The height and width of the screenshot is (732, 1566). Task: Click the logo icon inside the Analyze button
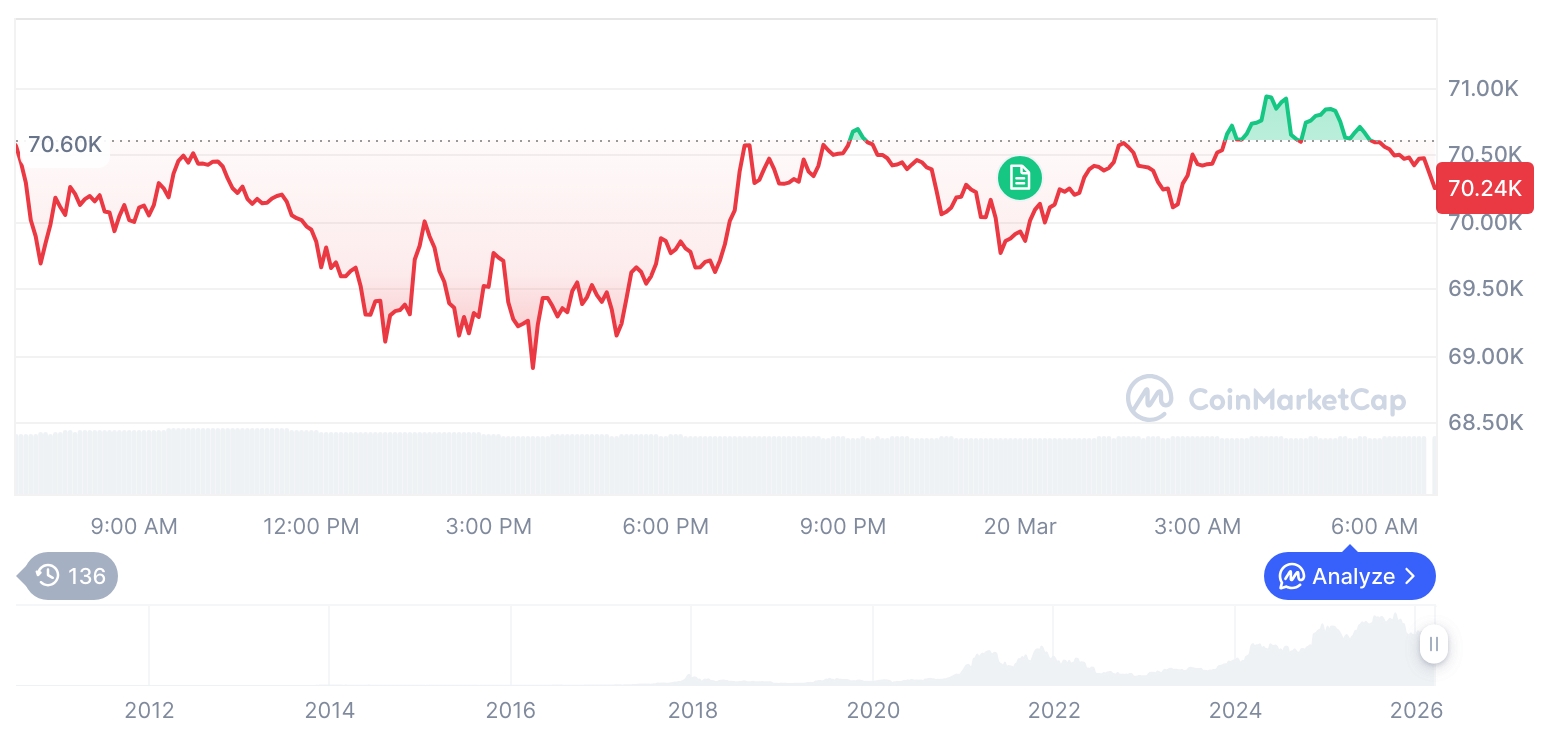1292,577
